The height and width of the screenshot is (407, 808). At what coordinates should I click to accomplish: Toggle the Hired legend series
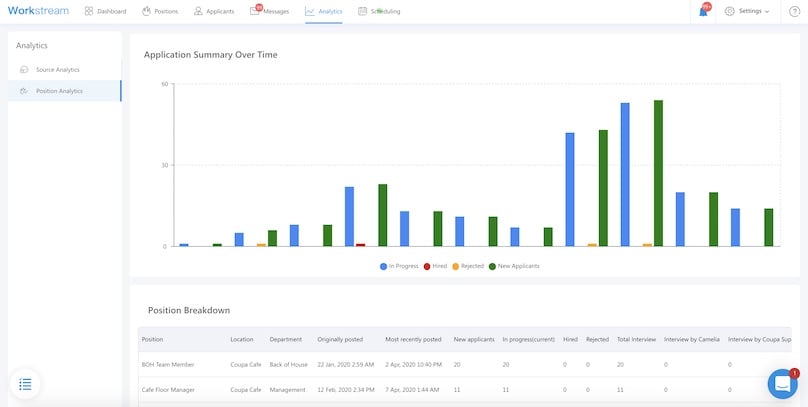coord(437,266)
